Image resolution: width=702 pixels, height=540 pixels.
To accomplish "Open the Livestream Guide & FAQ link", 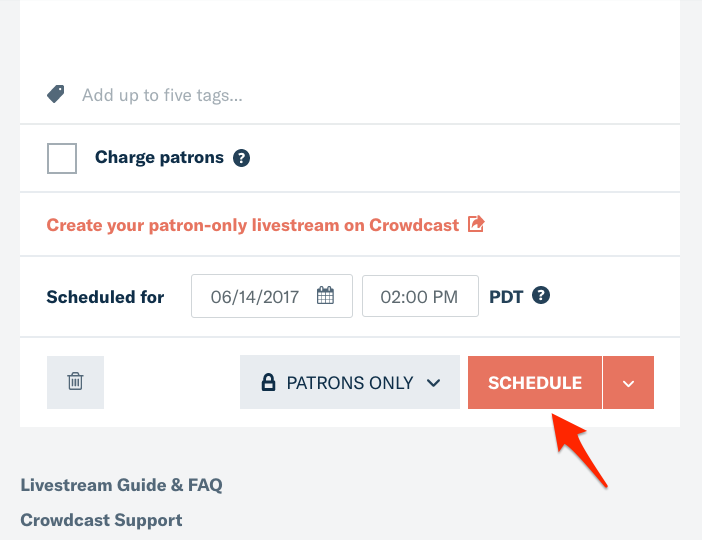I will [121, 485].
